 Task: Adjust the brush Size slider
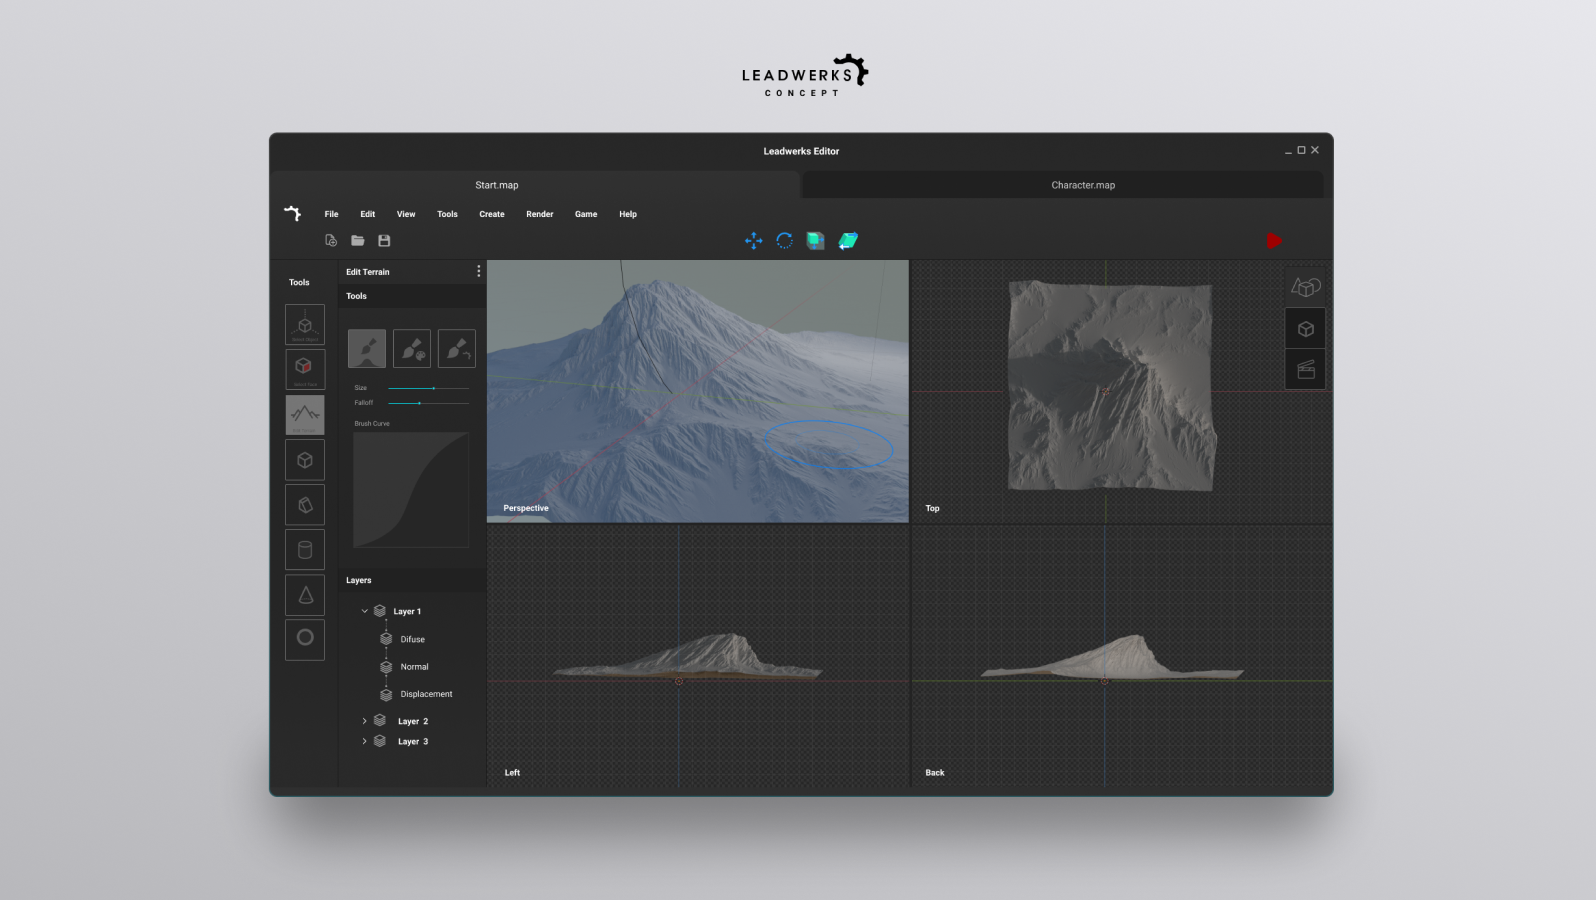428,388
